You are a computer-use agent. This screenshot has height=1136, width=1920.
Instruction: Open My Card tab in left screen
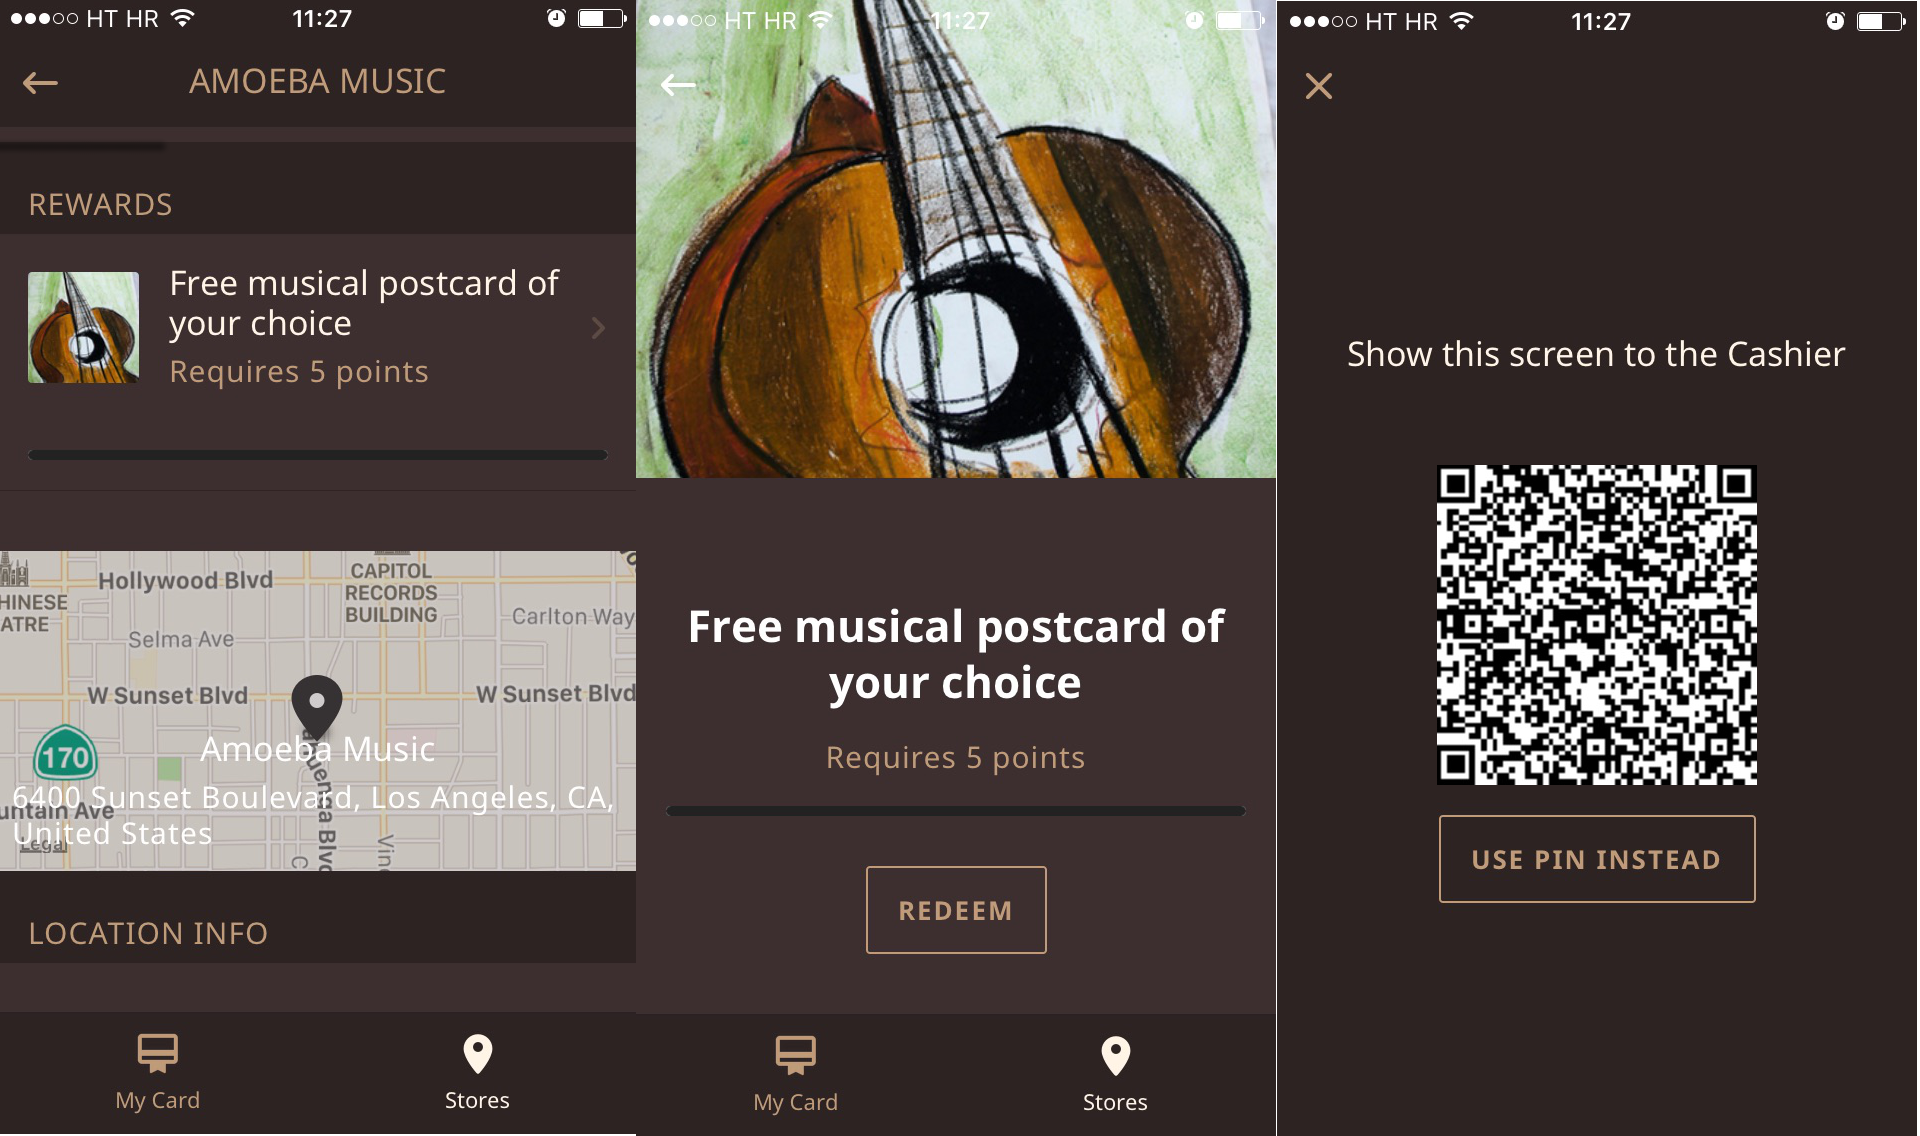[158, 1073]
